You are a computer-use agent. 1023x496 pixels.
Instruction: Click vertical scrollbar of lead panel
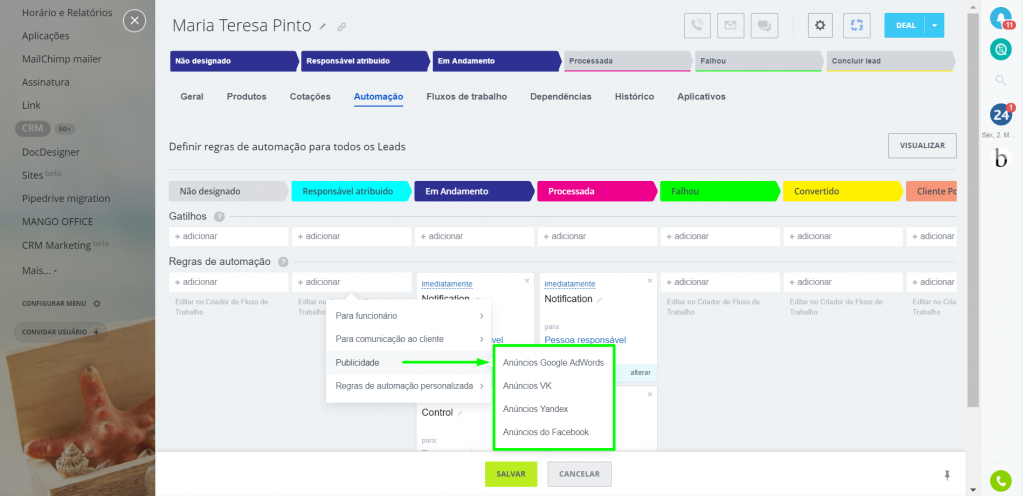973,209
